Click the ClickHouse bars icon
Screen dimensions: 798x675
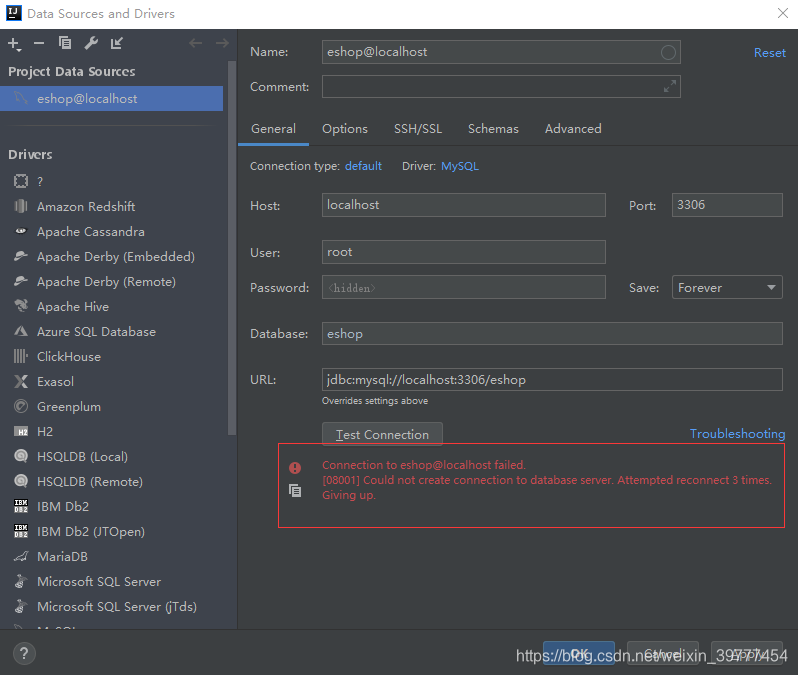click(x=21, y=356)
